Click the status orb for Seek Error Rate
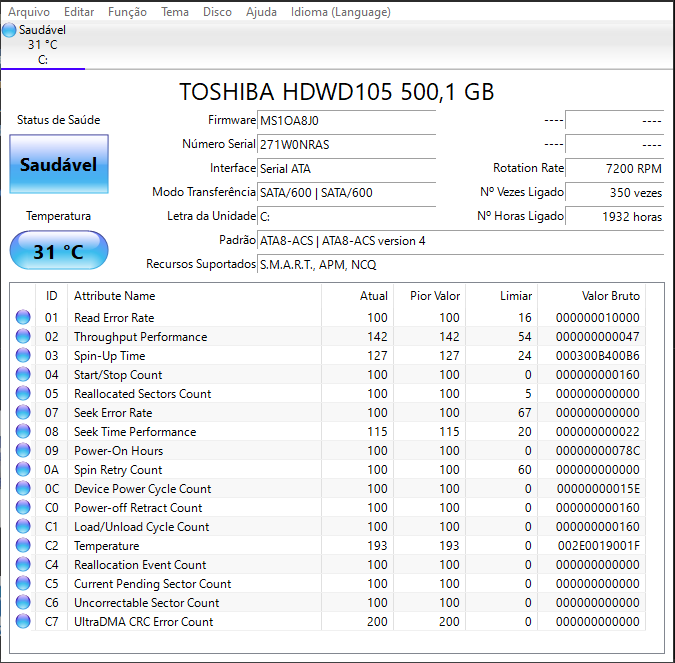Screen dimensions: 675x663 coord(23,412)
